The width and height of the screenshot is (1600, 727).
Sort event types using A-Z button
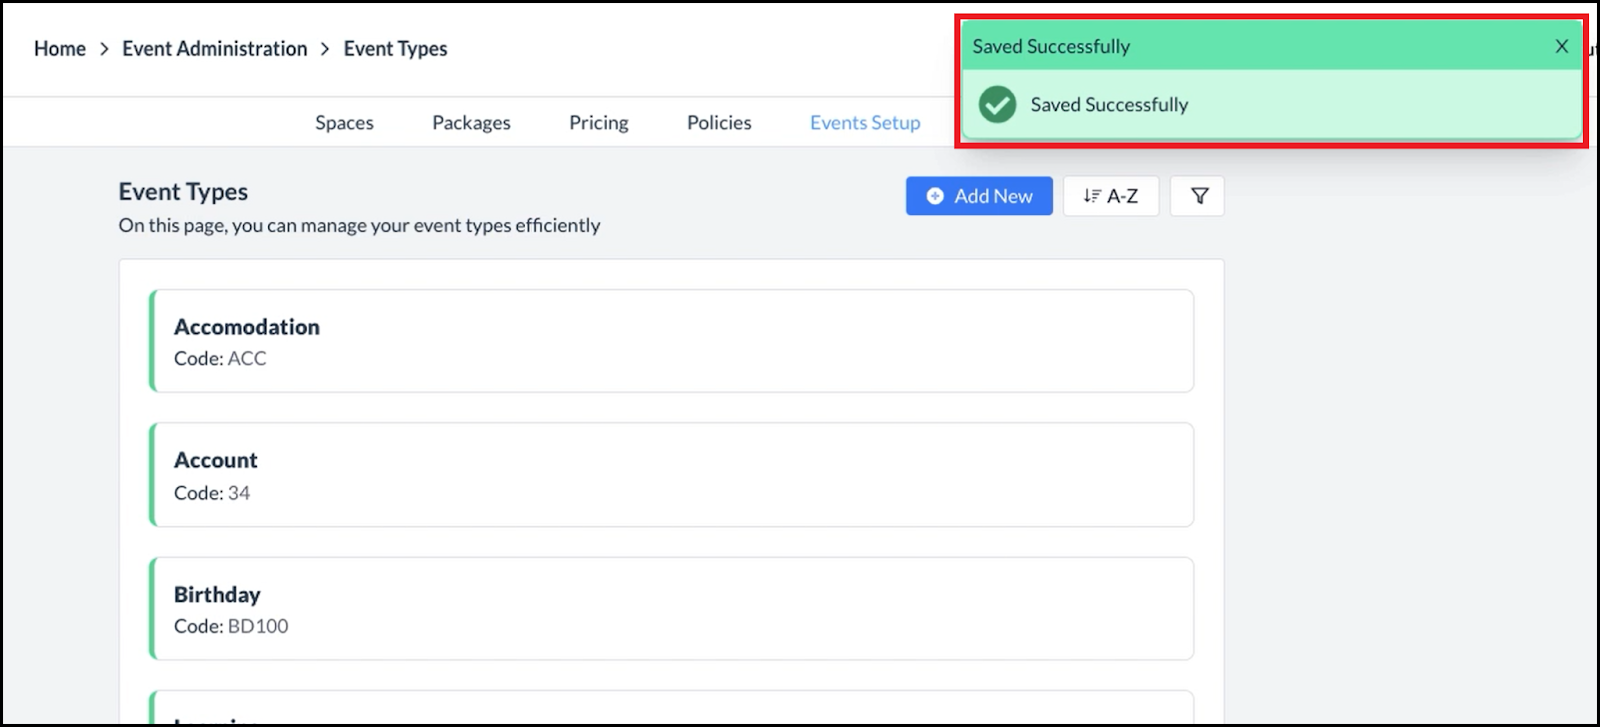click(1110, 196)
